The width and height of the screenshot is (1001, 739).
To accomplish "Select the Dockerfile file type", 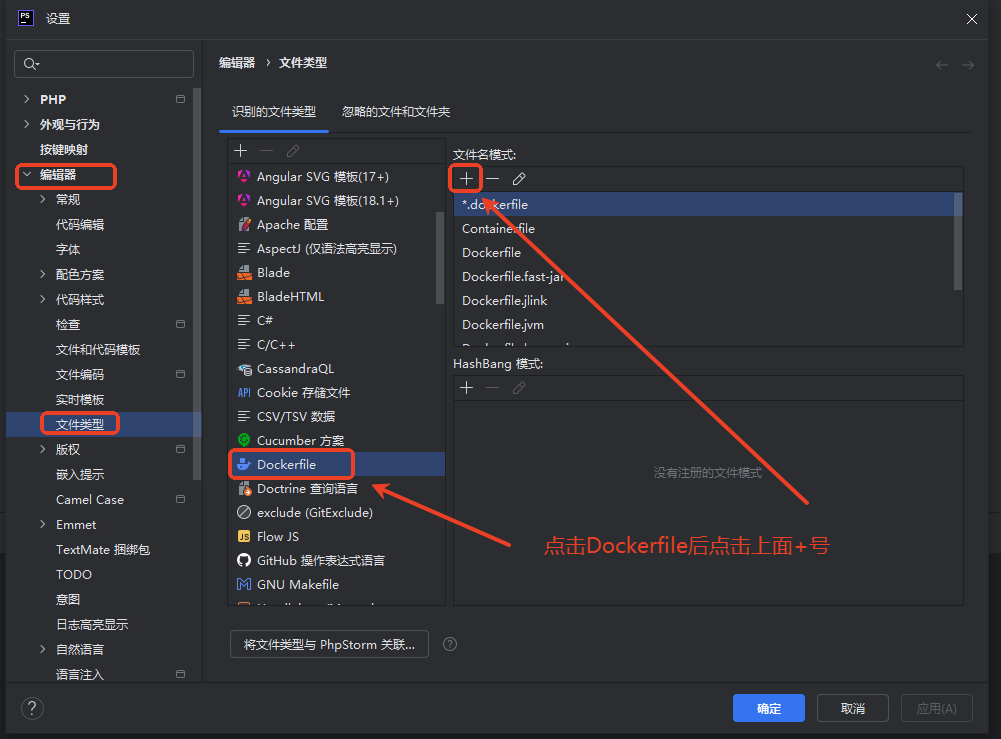I will 286,464.
